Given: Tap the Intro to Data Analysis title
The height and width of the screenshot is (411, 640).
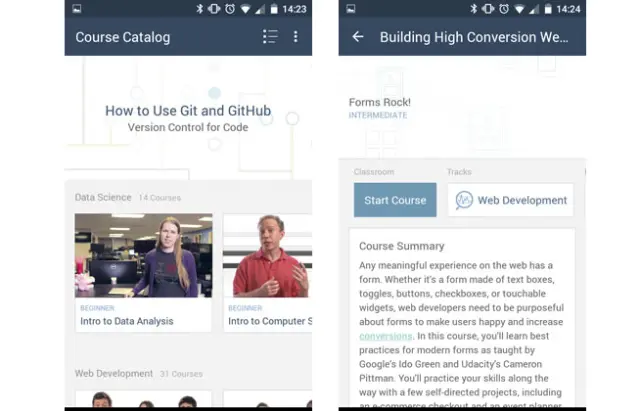Looking at the screenshot, I should pyautogui.click(x=127, y=321).
